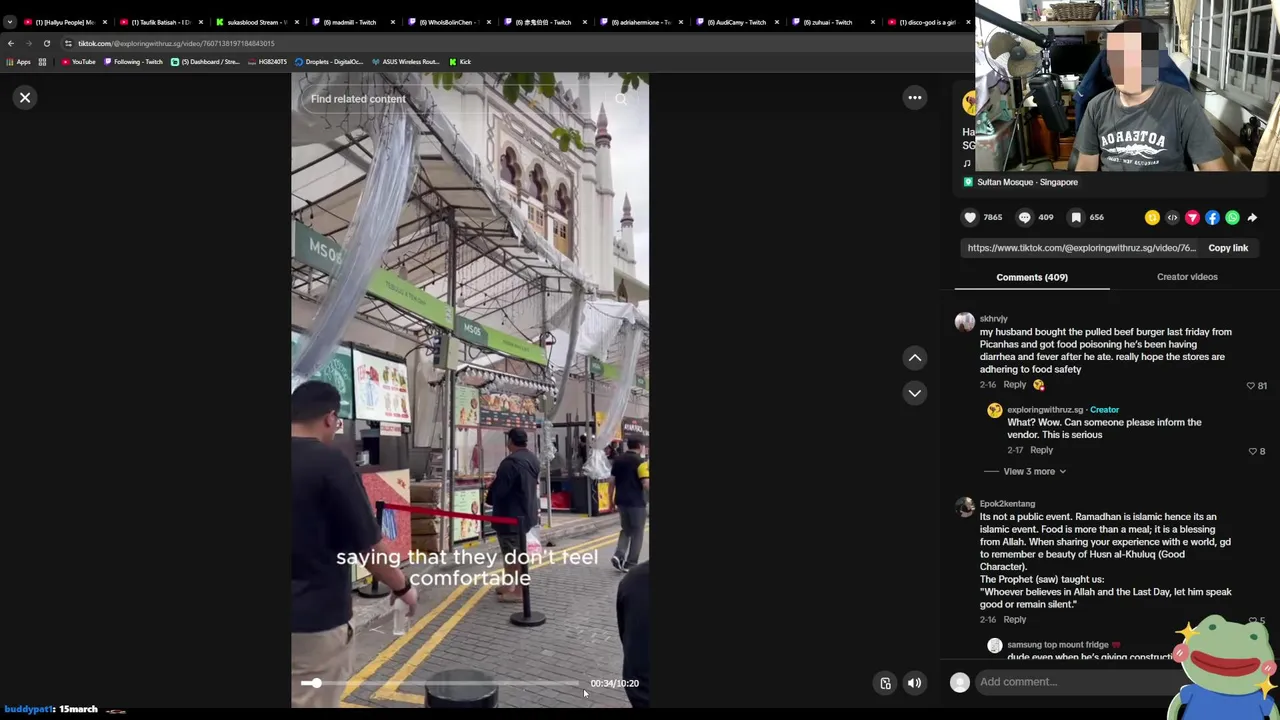Click the emoji reaction icon beside skhrvjy's Reply
This screenshot has width=1280, height=720.
point(1038,385)
